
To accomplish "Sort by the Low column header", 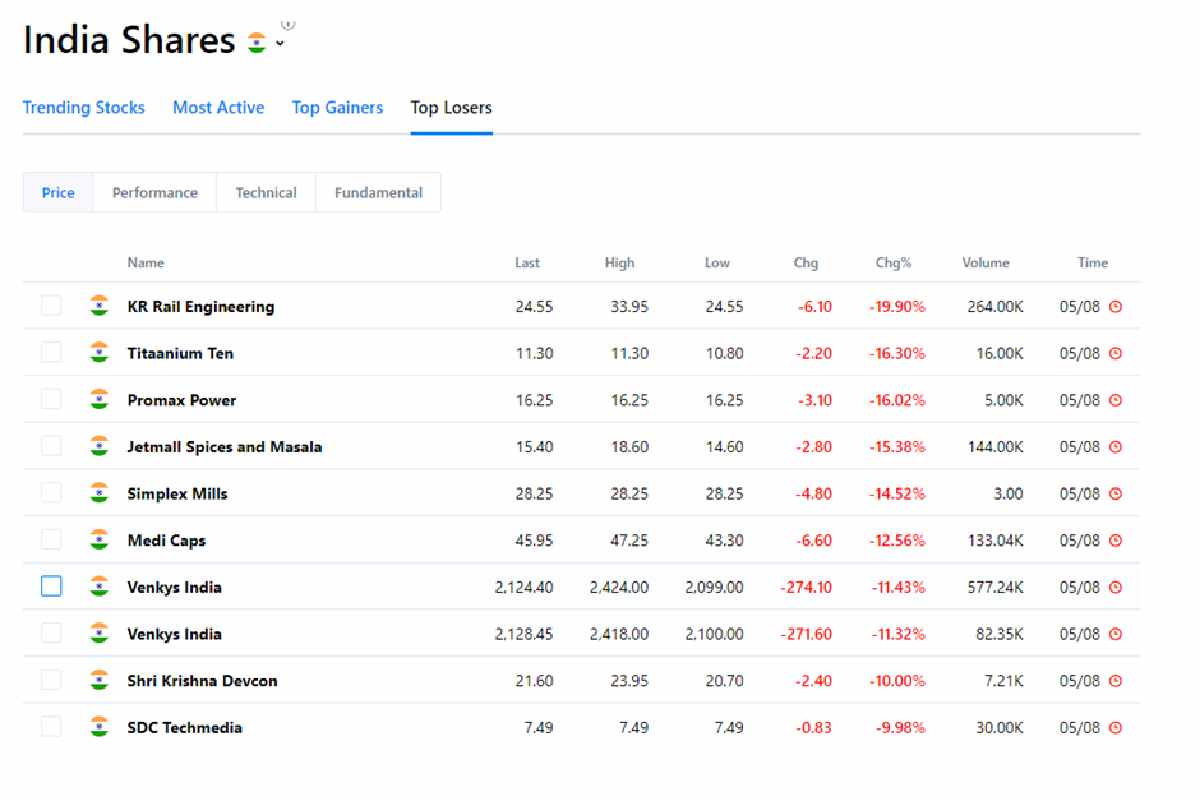I will click(x=717, y=263).
